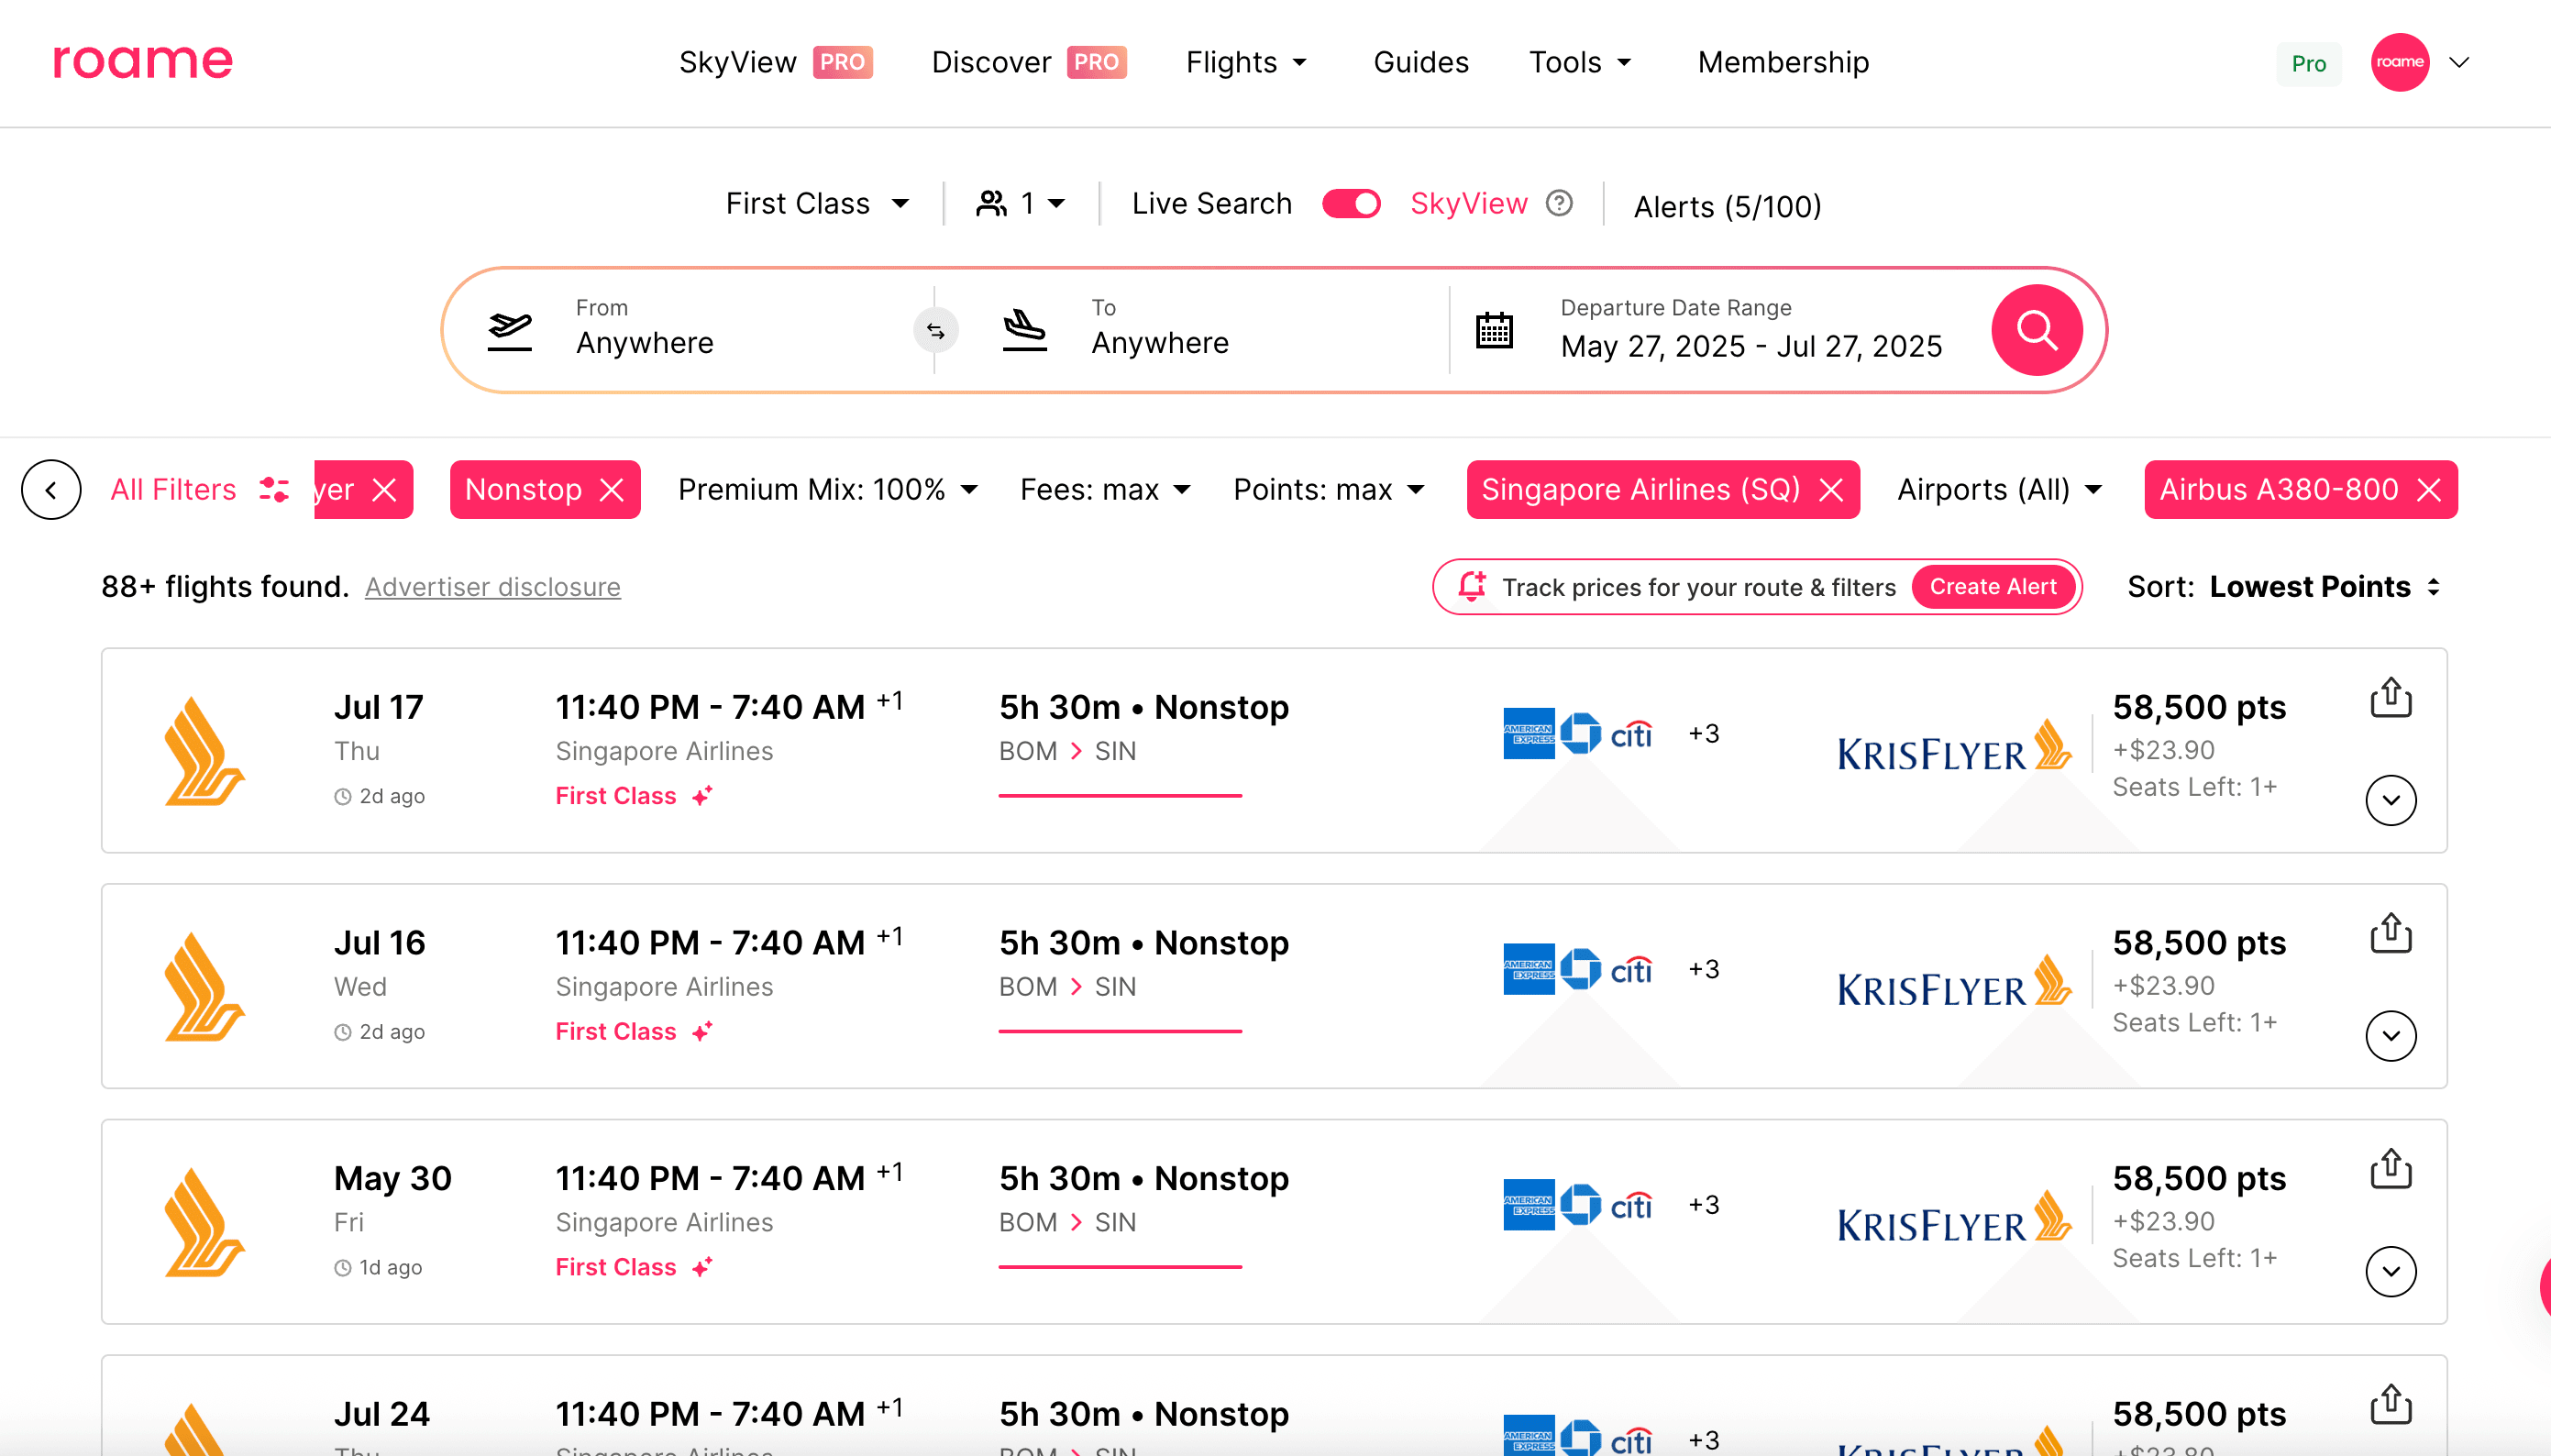Expand the Jul 16 flight details chevron

[x=2390, y=1036]
